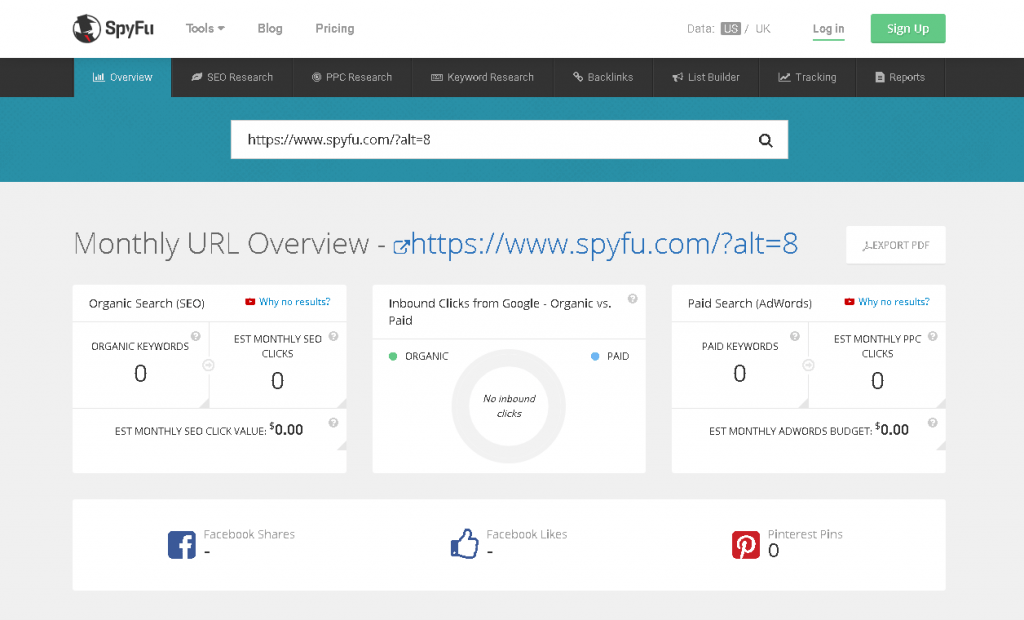Open the Tools dropdown menu
Viewport: 1024px width, 620px height.
205,29
